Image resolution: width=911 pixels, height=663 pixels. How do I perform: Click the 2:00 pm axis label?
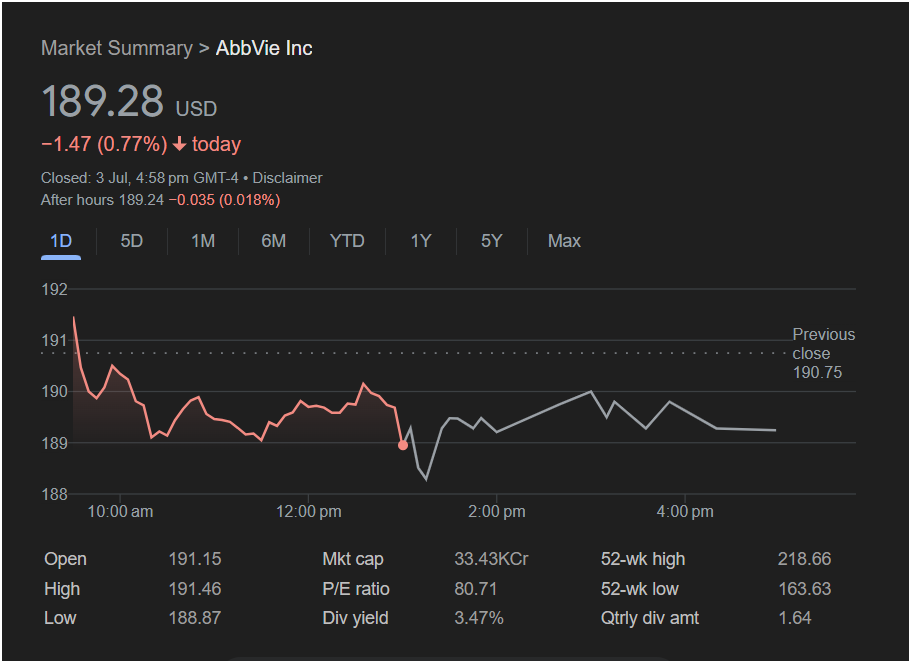coord(497,511)
